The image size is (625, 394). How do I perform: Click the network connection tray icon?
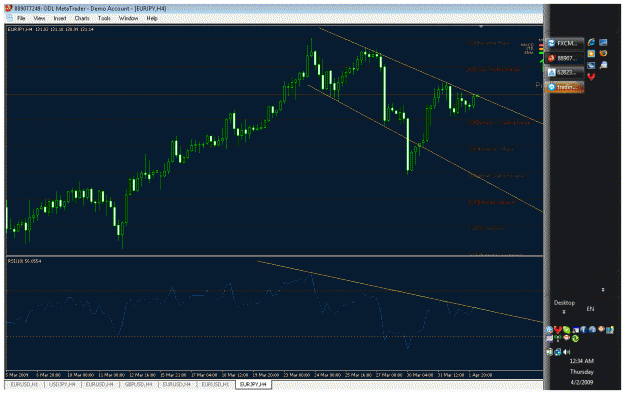(558, 352)
